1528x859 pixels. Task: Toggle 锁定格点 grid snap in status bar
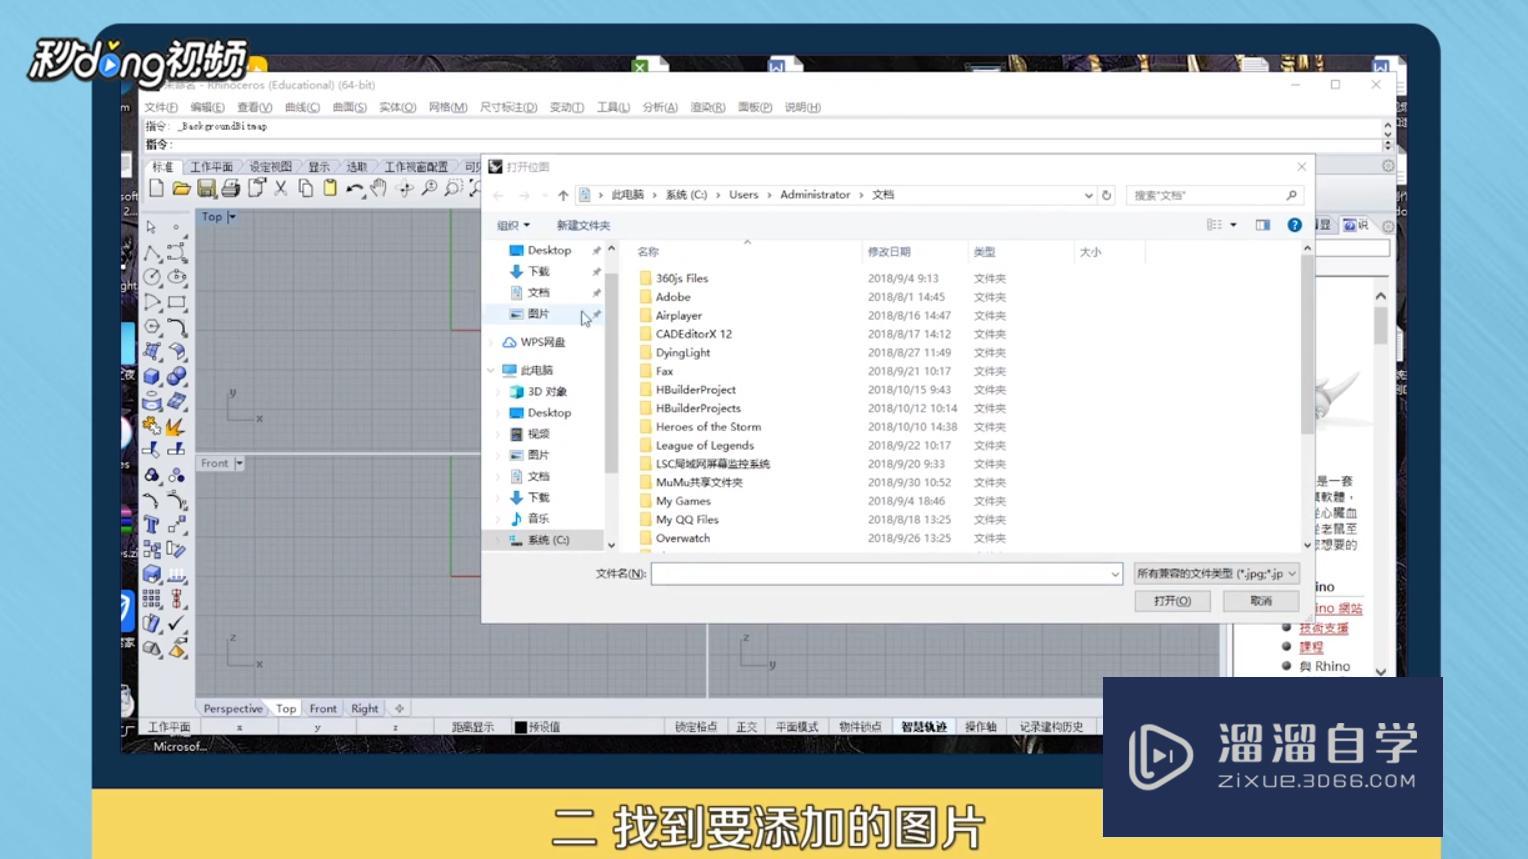696,727
